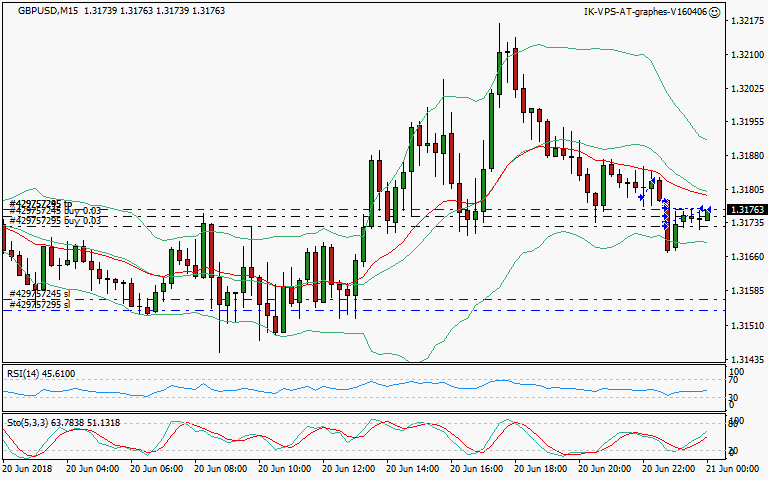Screen dimensions: 768x480
Task: Click the 20 Jun 12:00 time label
Action: point(348,469)
